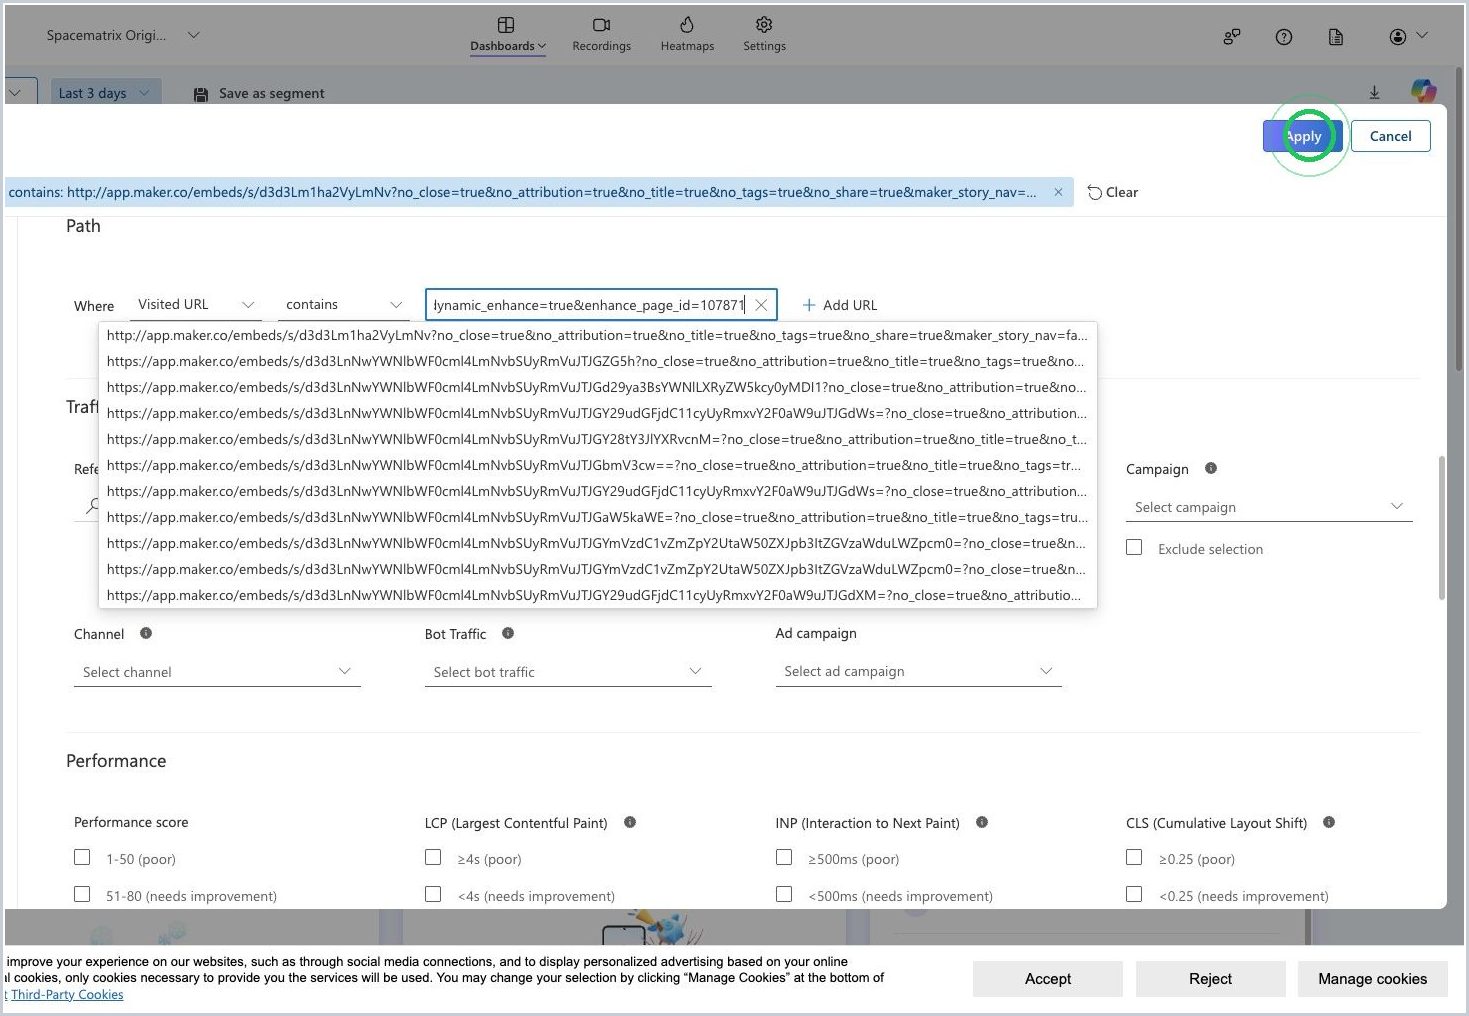1469x1016 pixels.
Task: Apply the filters
Action: coord(1302,136)
